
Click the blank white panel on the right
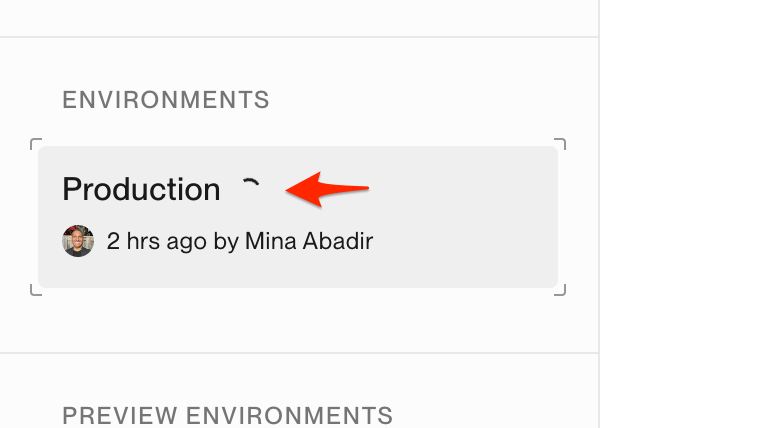[691, 214]
